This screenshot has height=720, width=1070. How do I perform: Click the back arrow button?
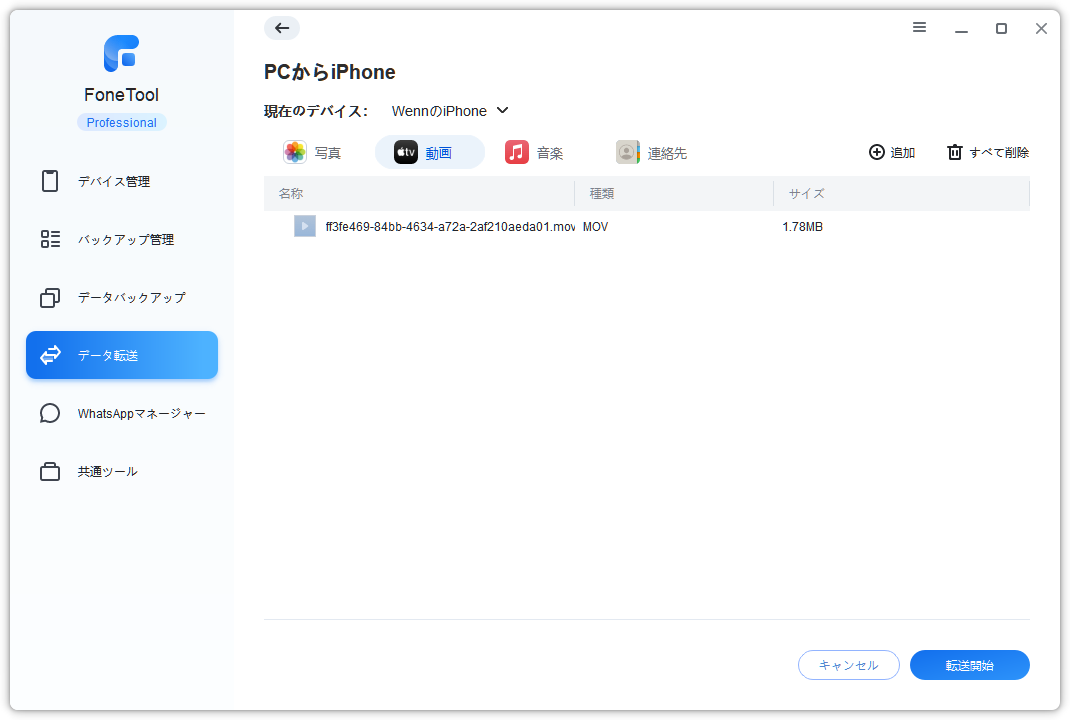pyautogui.click(x=282, y=28)
